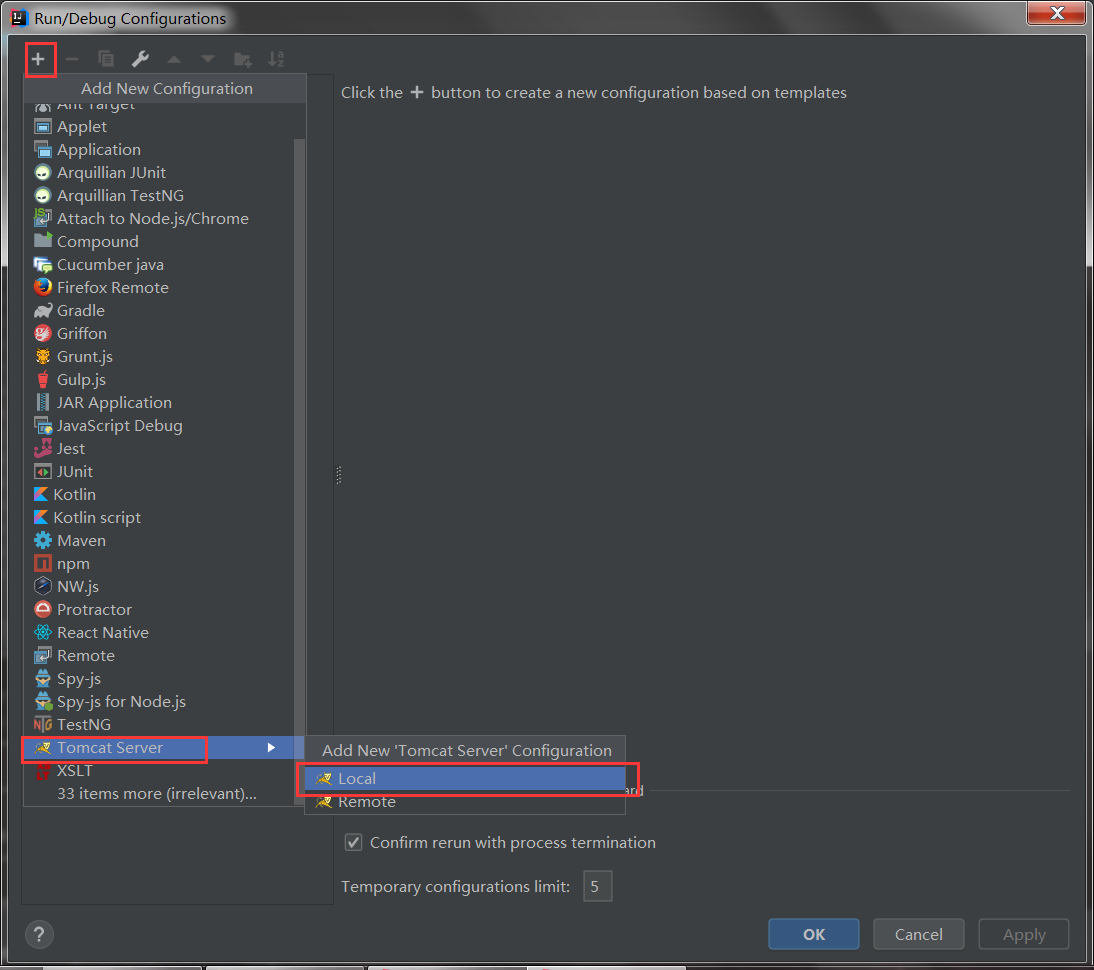Click the Firefox Remote icon
1094x970 pixels.
point(43,288)
